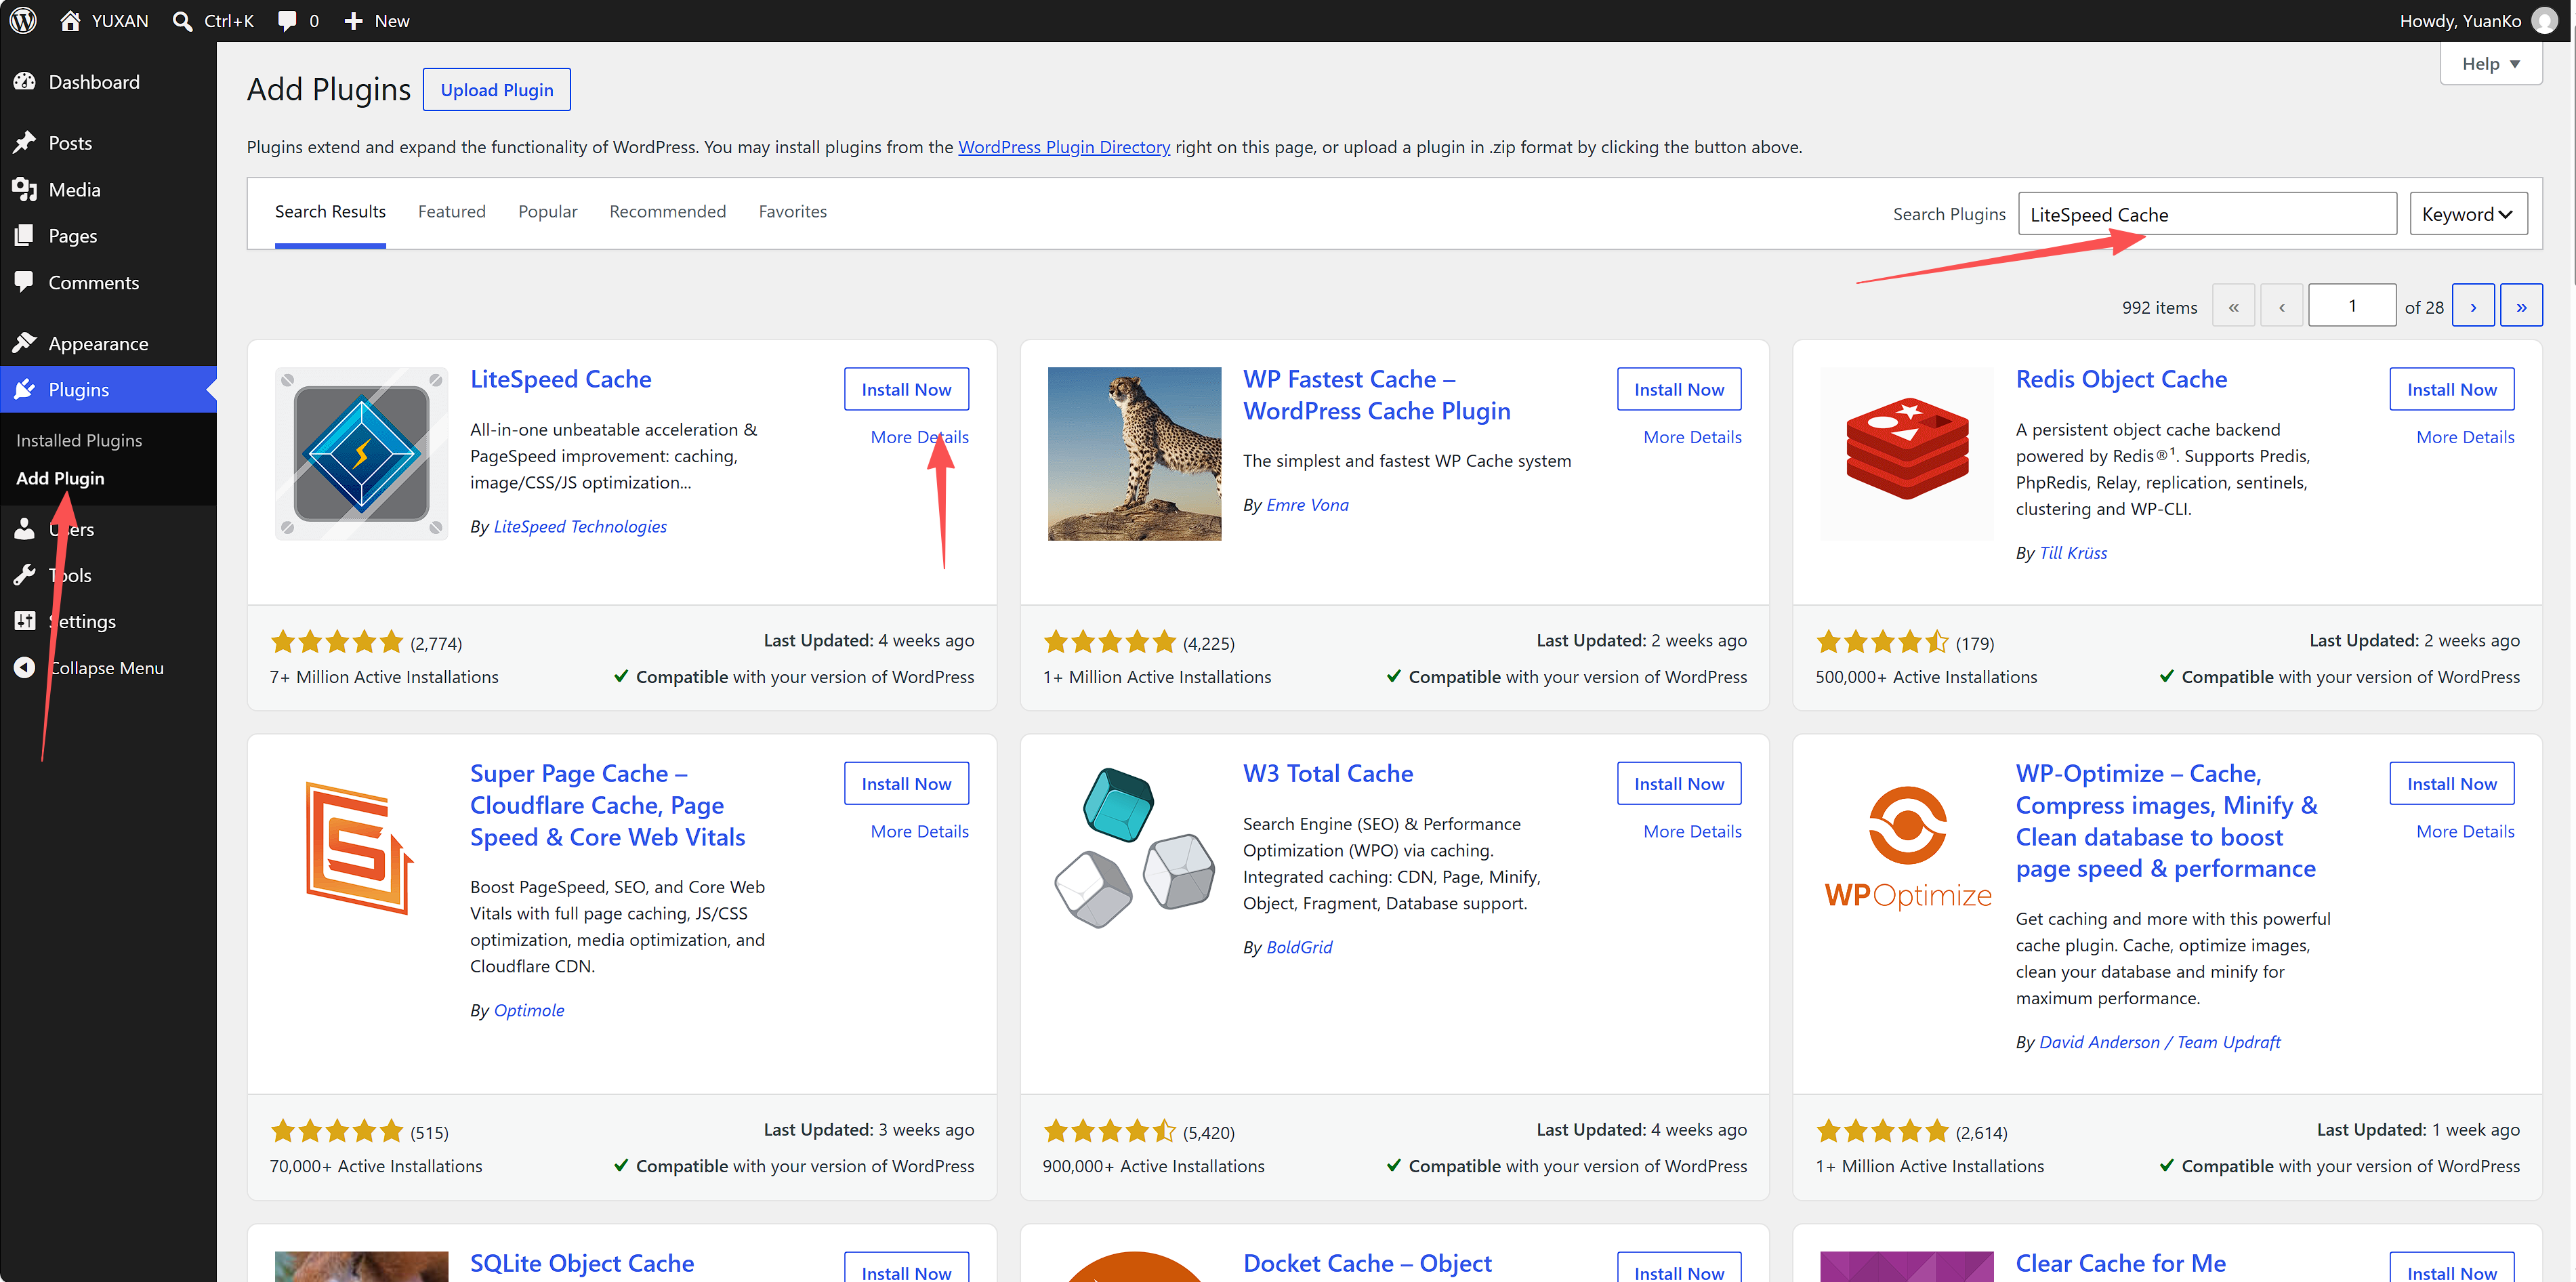
Task: Install the WP-Optimize plugin
Action: [2452, 783]
